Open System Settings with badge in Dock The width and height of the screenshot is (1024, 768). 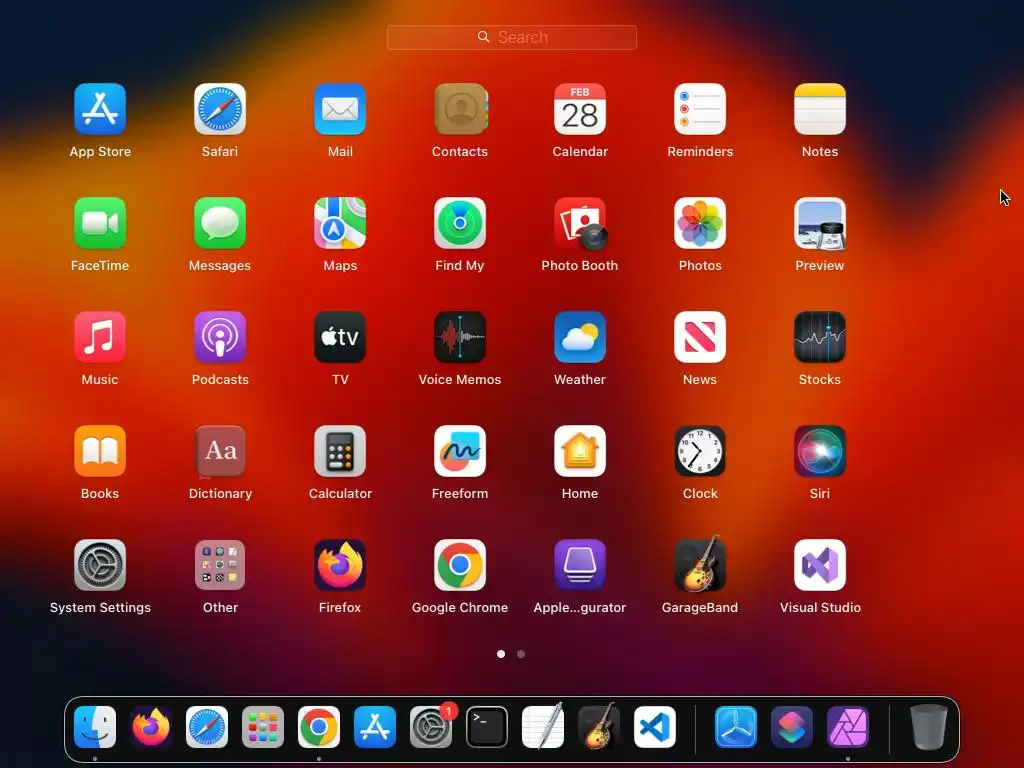click(x=431, y=727)
